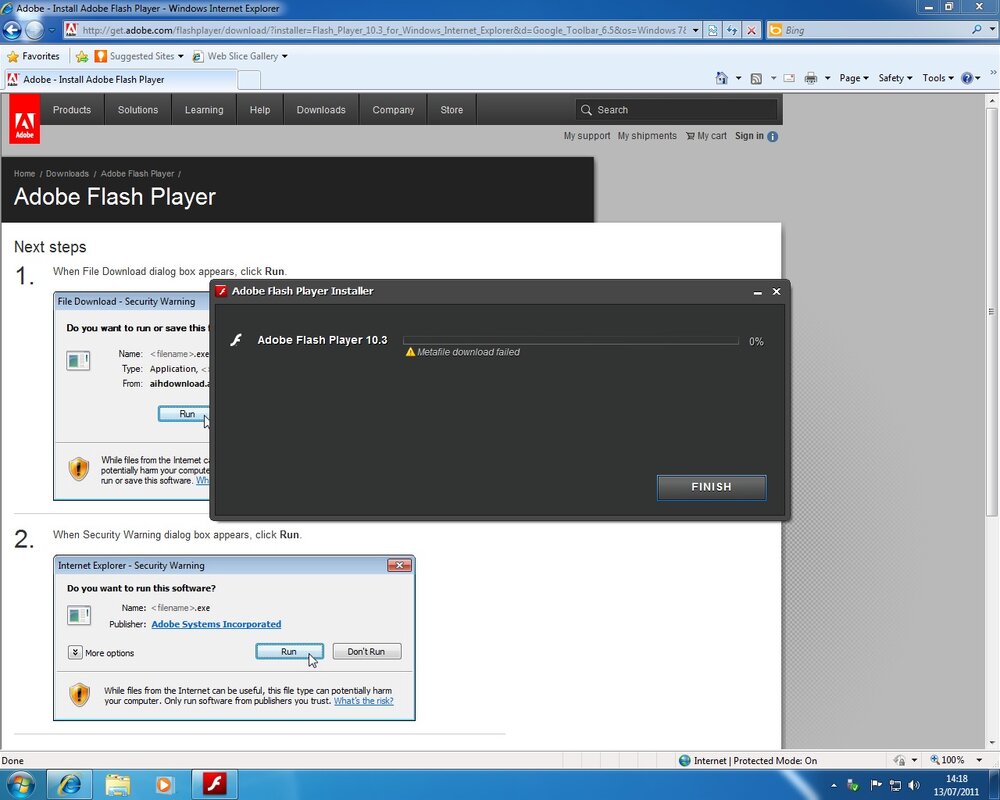Open the zoom level 100% dropdown
Image resolution: width=1000 pixels, height=800 pixels.
click(979, 760)
